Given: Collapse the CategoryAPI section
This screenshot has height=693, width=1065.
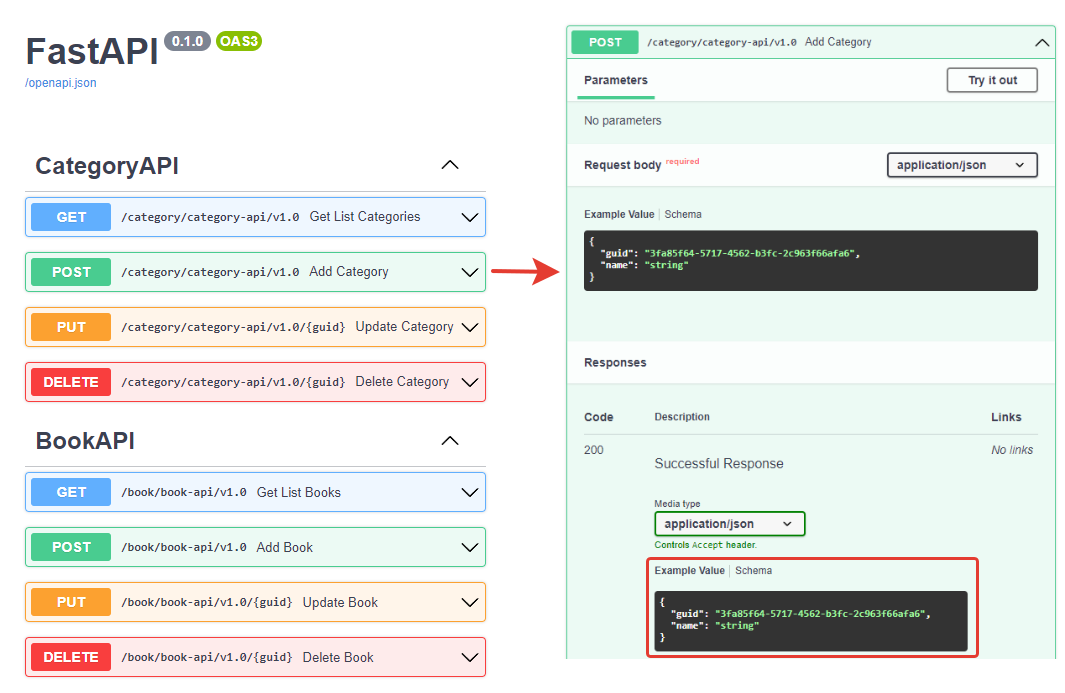Looking at the screenshot, I should coord(450,165).
